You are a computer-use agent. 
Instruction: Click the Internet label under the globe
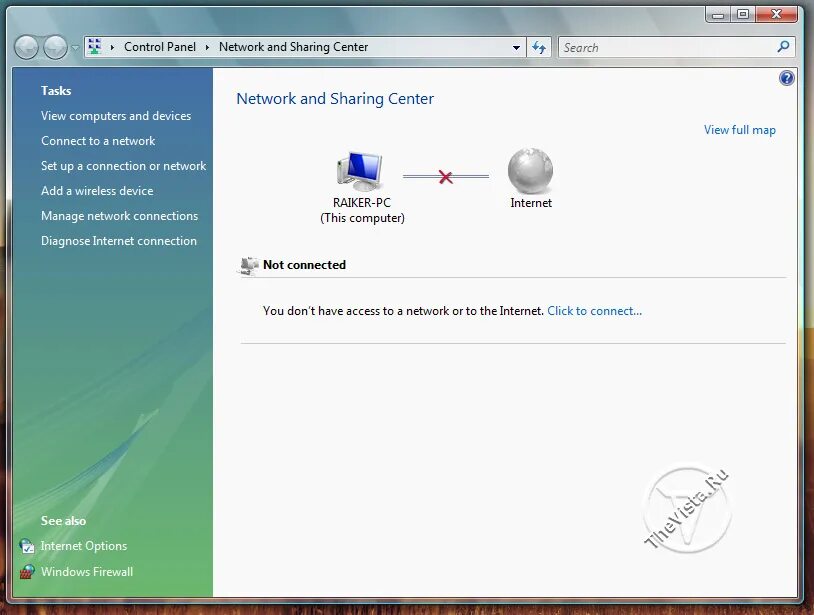pos(531,203)
